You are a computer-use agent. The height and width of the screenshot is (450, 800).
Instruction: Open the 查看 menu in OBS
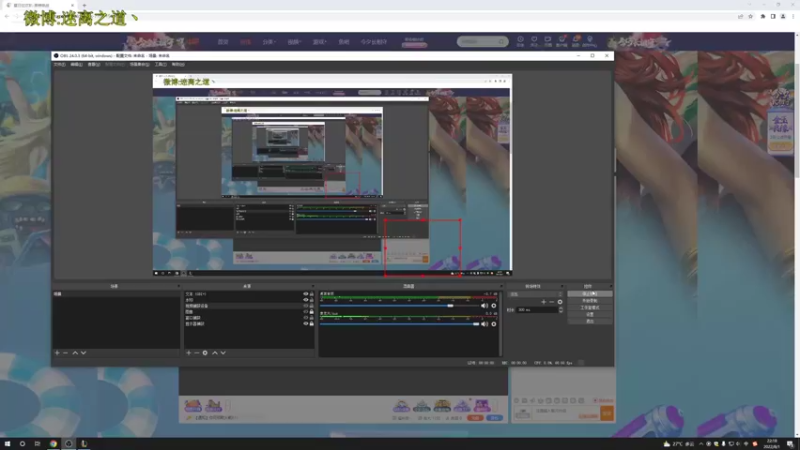point(93,65)
